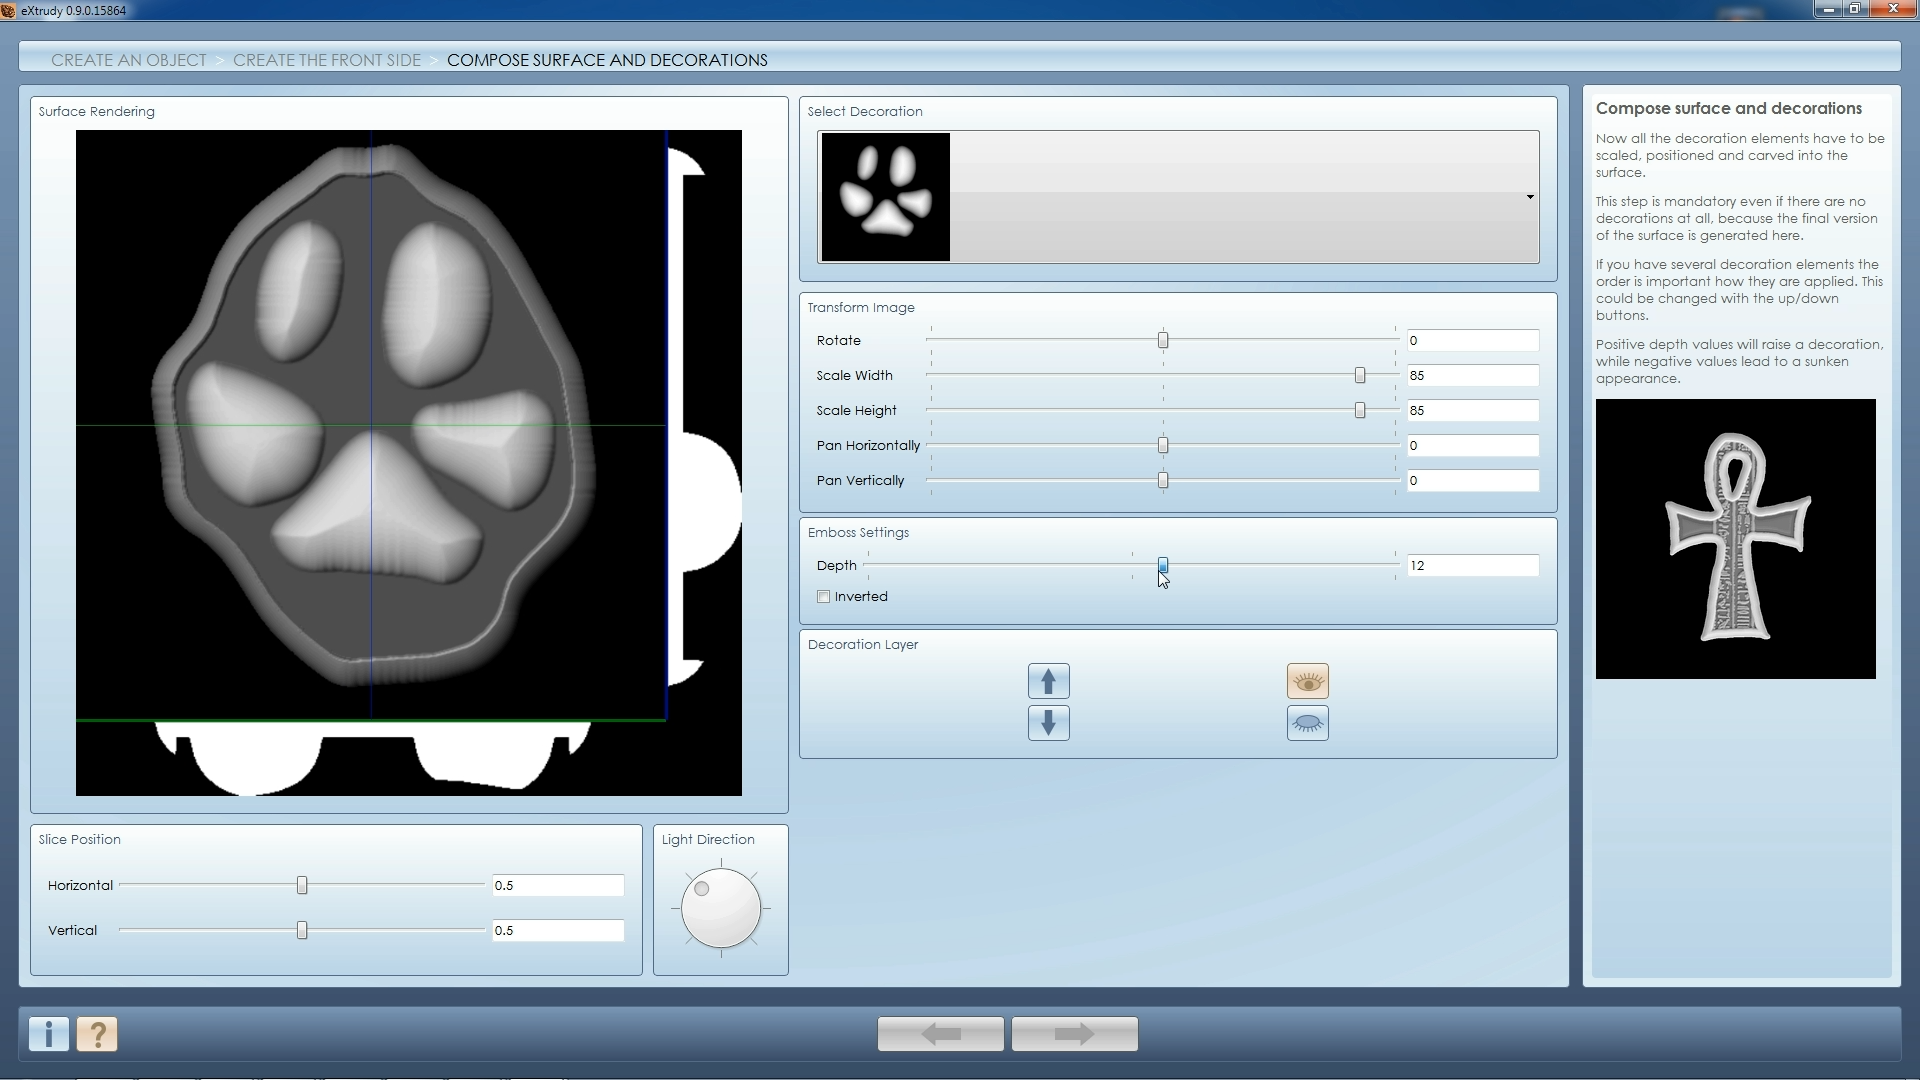The height and width of the screenshot is (1080, 1920).
Task: Proceed with right arrow button
Action: coord(1074,1034)
